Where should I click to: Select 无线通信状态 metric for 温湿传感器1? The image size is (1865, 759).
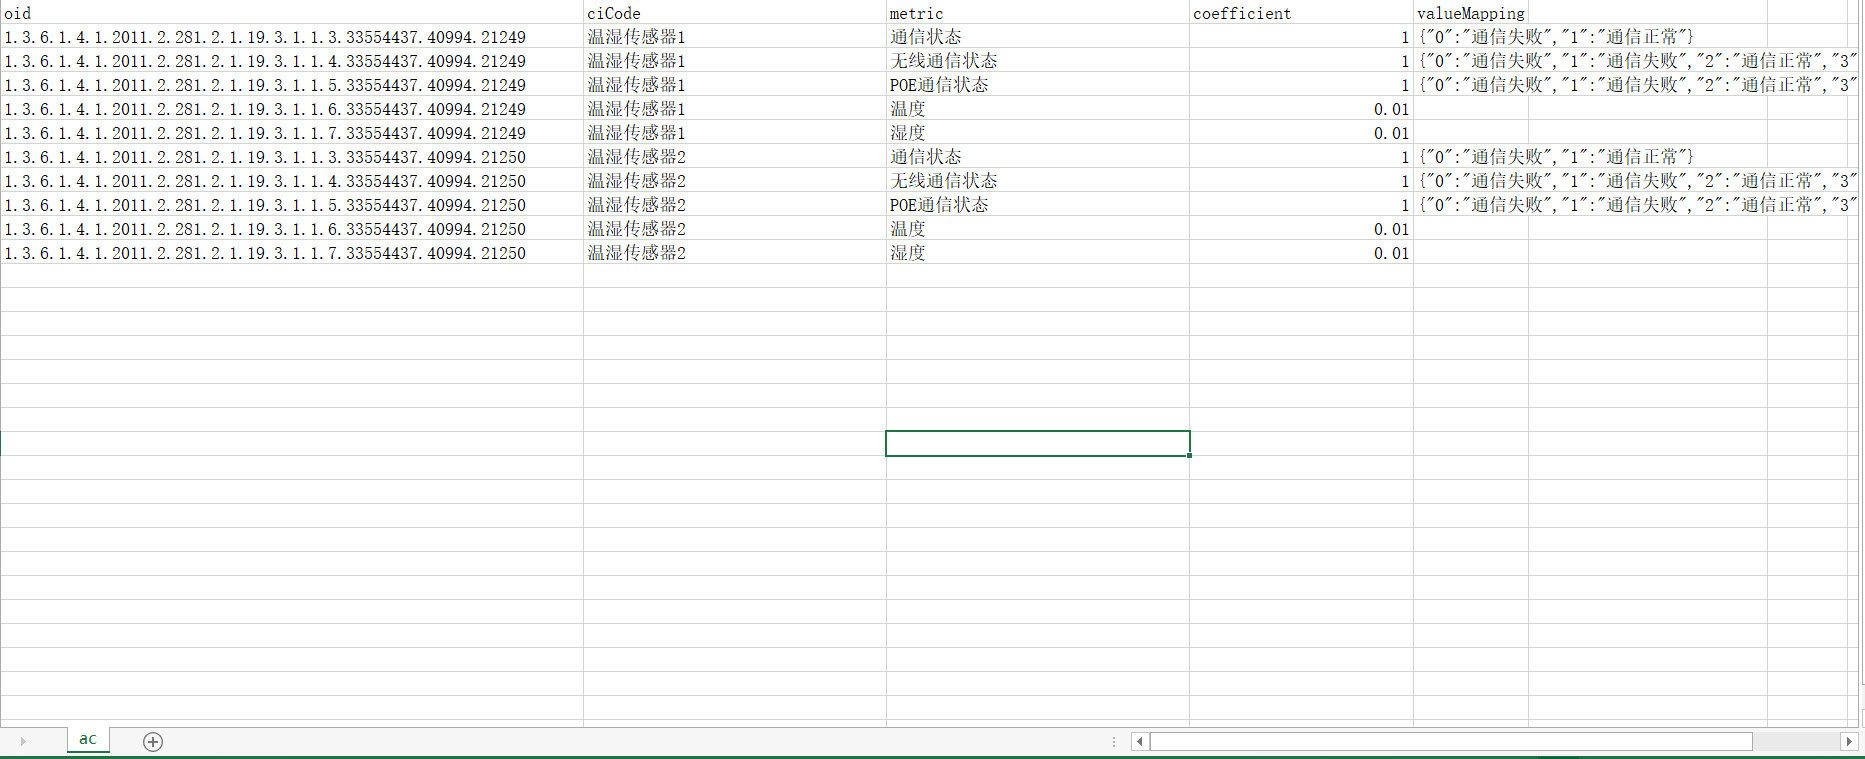1038,61
